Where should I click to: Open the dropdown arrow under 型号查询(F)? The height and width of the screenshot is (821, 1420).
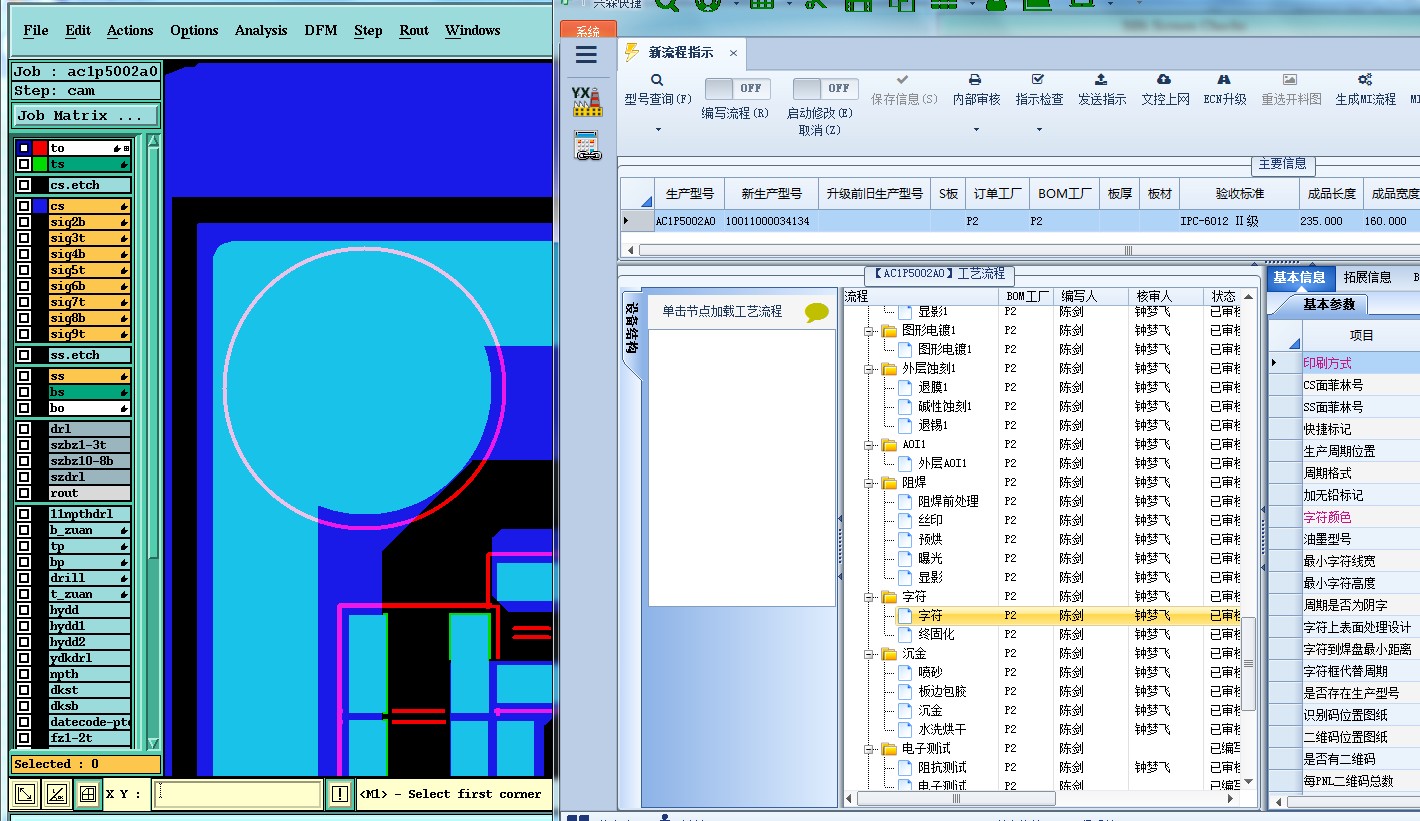(658, 129)
